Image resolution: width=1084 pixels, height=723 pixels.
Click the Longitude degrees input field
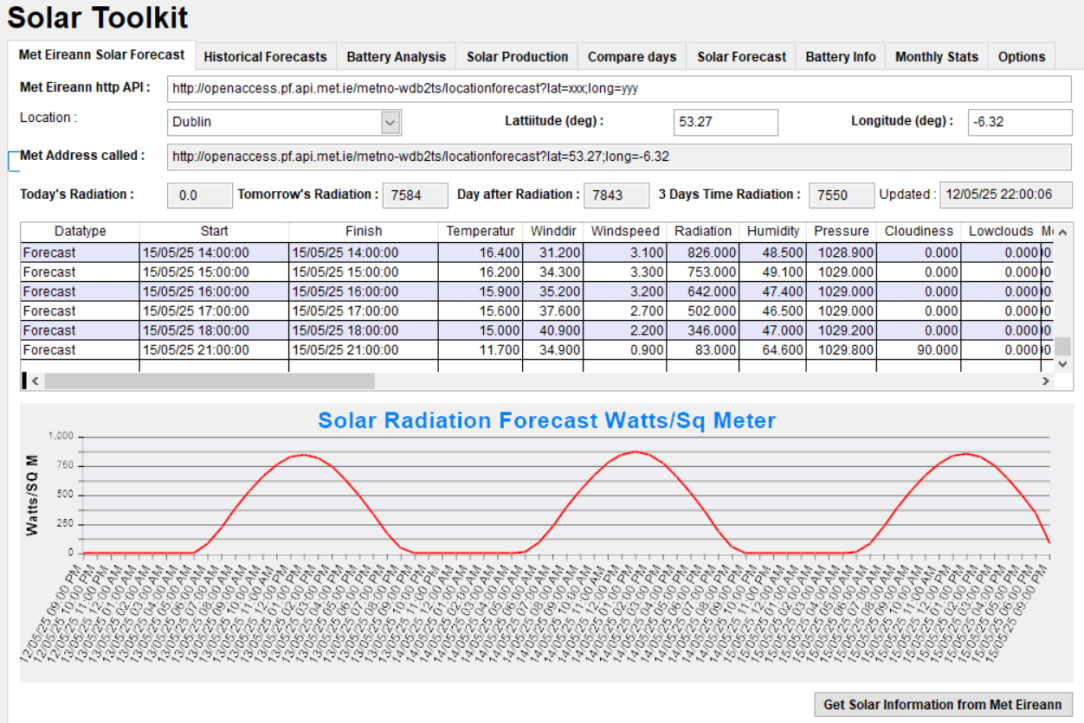[x=1019, y=122]
